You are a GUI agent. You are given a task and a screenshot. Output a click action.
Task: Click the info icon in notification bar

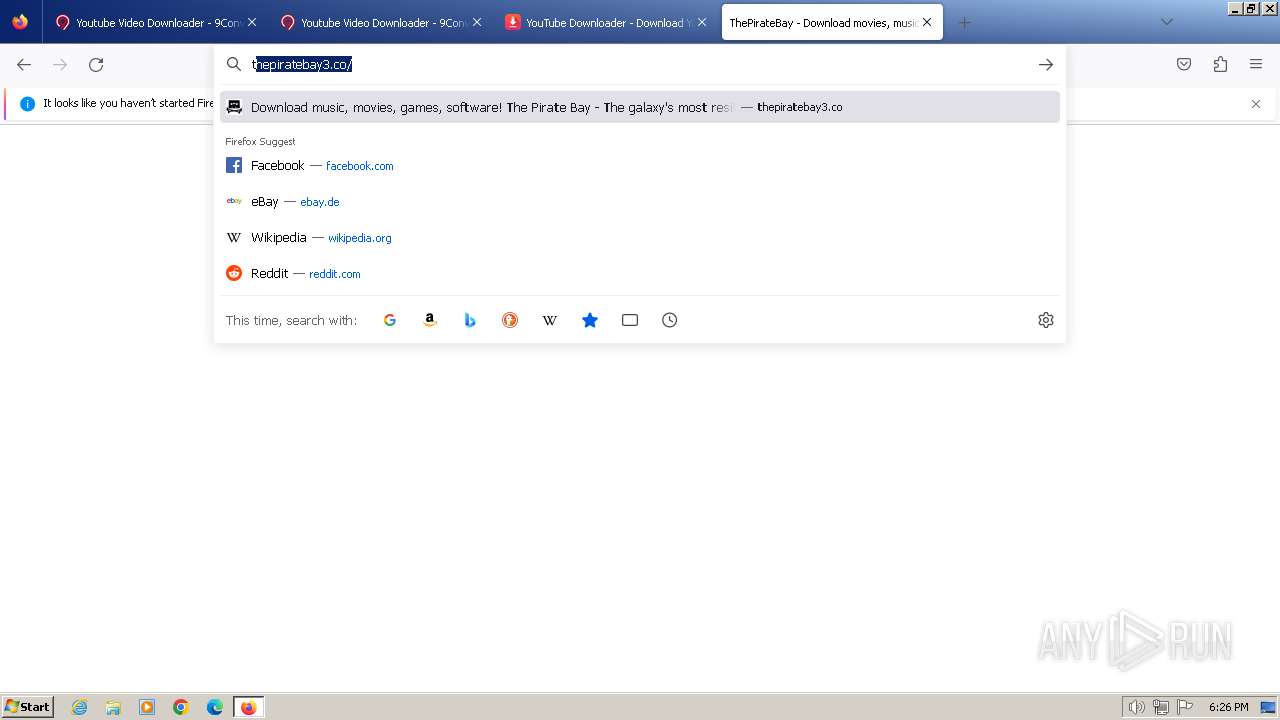pos(27,104)
